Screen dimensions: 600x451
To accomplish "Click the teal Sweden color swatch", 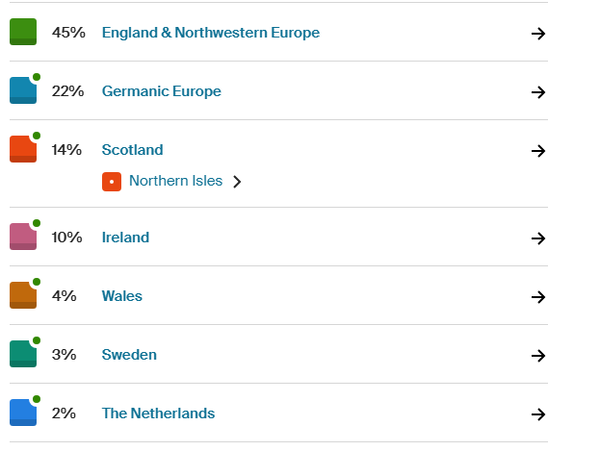I will click(x=23, y=354).
